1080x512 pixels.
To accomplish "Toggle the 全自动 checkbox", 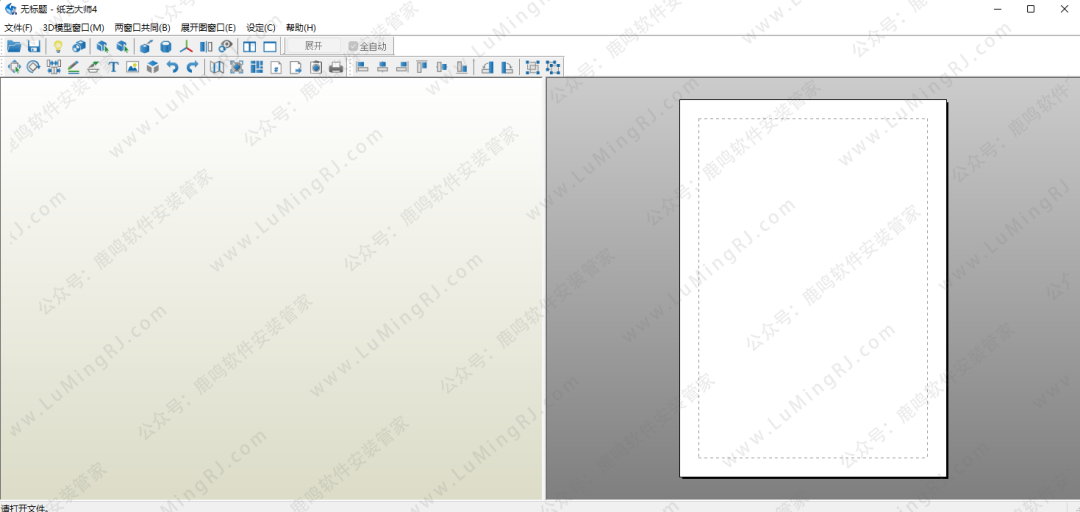I will [x=353, y=46].
